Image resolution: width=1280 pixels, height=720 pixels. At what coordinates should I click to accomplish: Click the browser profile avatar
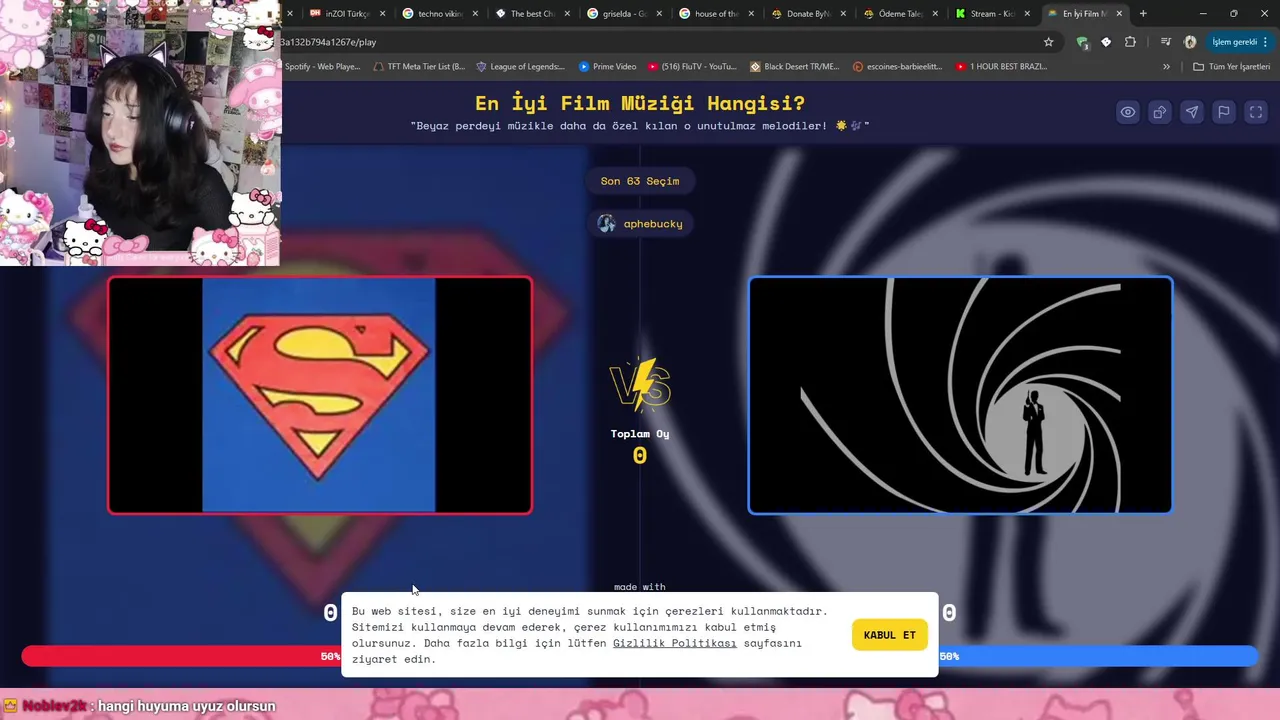point(1190,42)
